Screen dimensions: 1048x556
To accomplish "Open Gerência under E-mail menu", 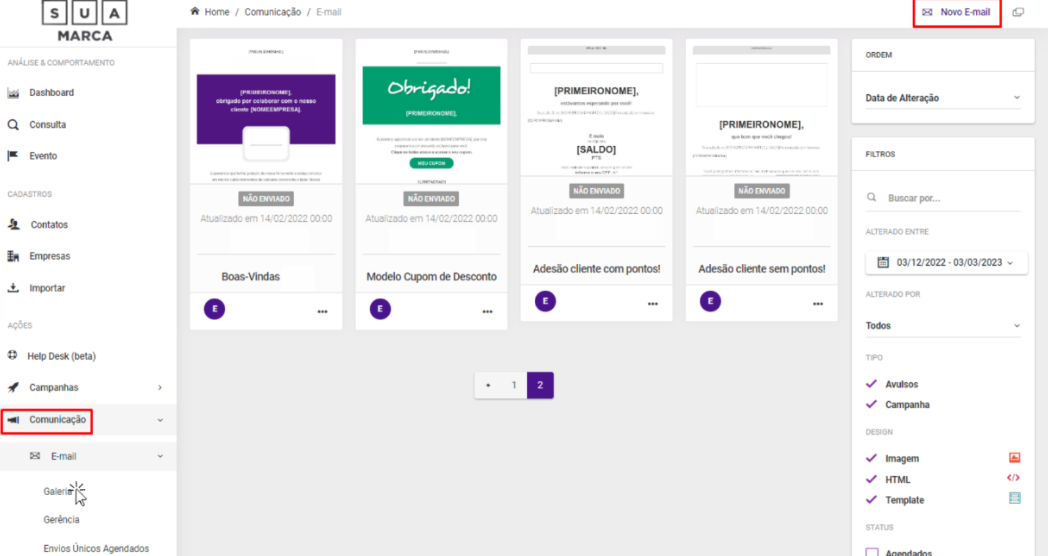I will (61, 519).
